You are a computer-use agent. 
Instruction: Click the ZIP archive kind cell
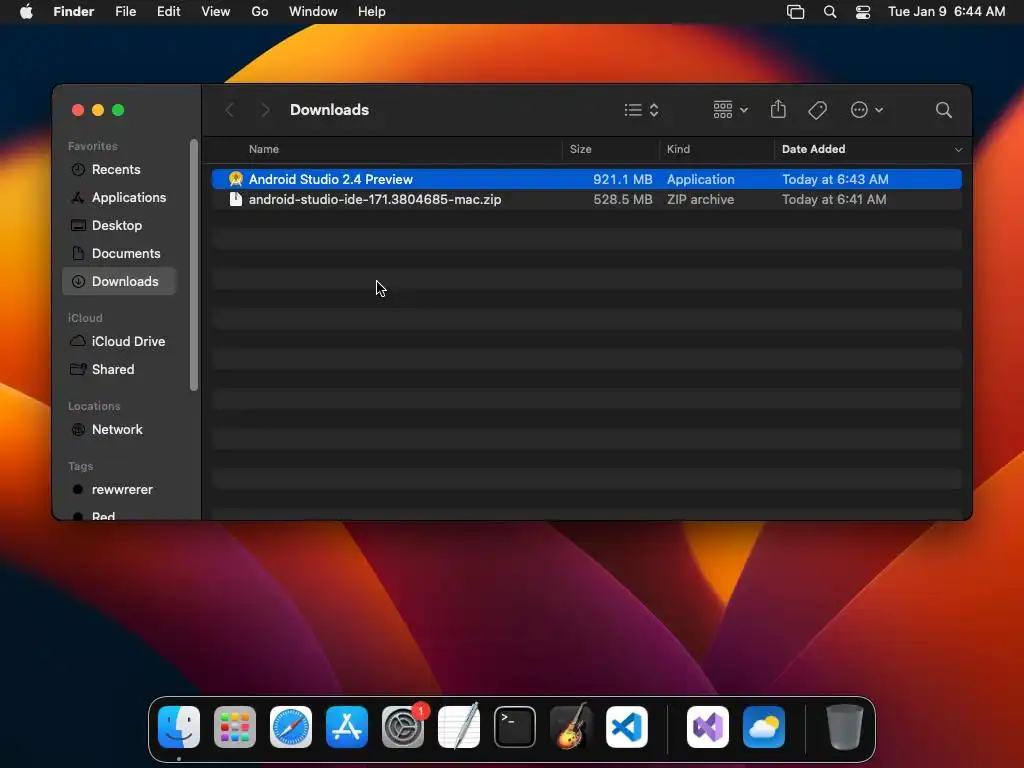coord(700,199)
